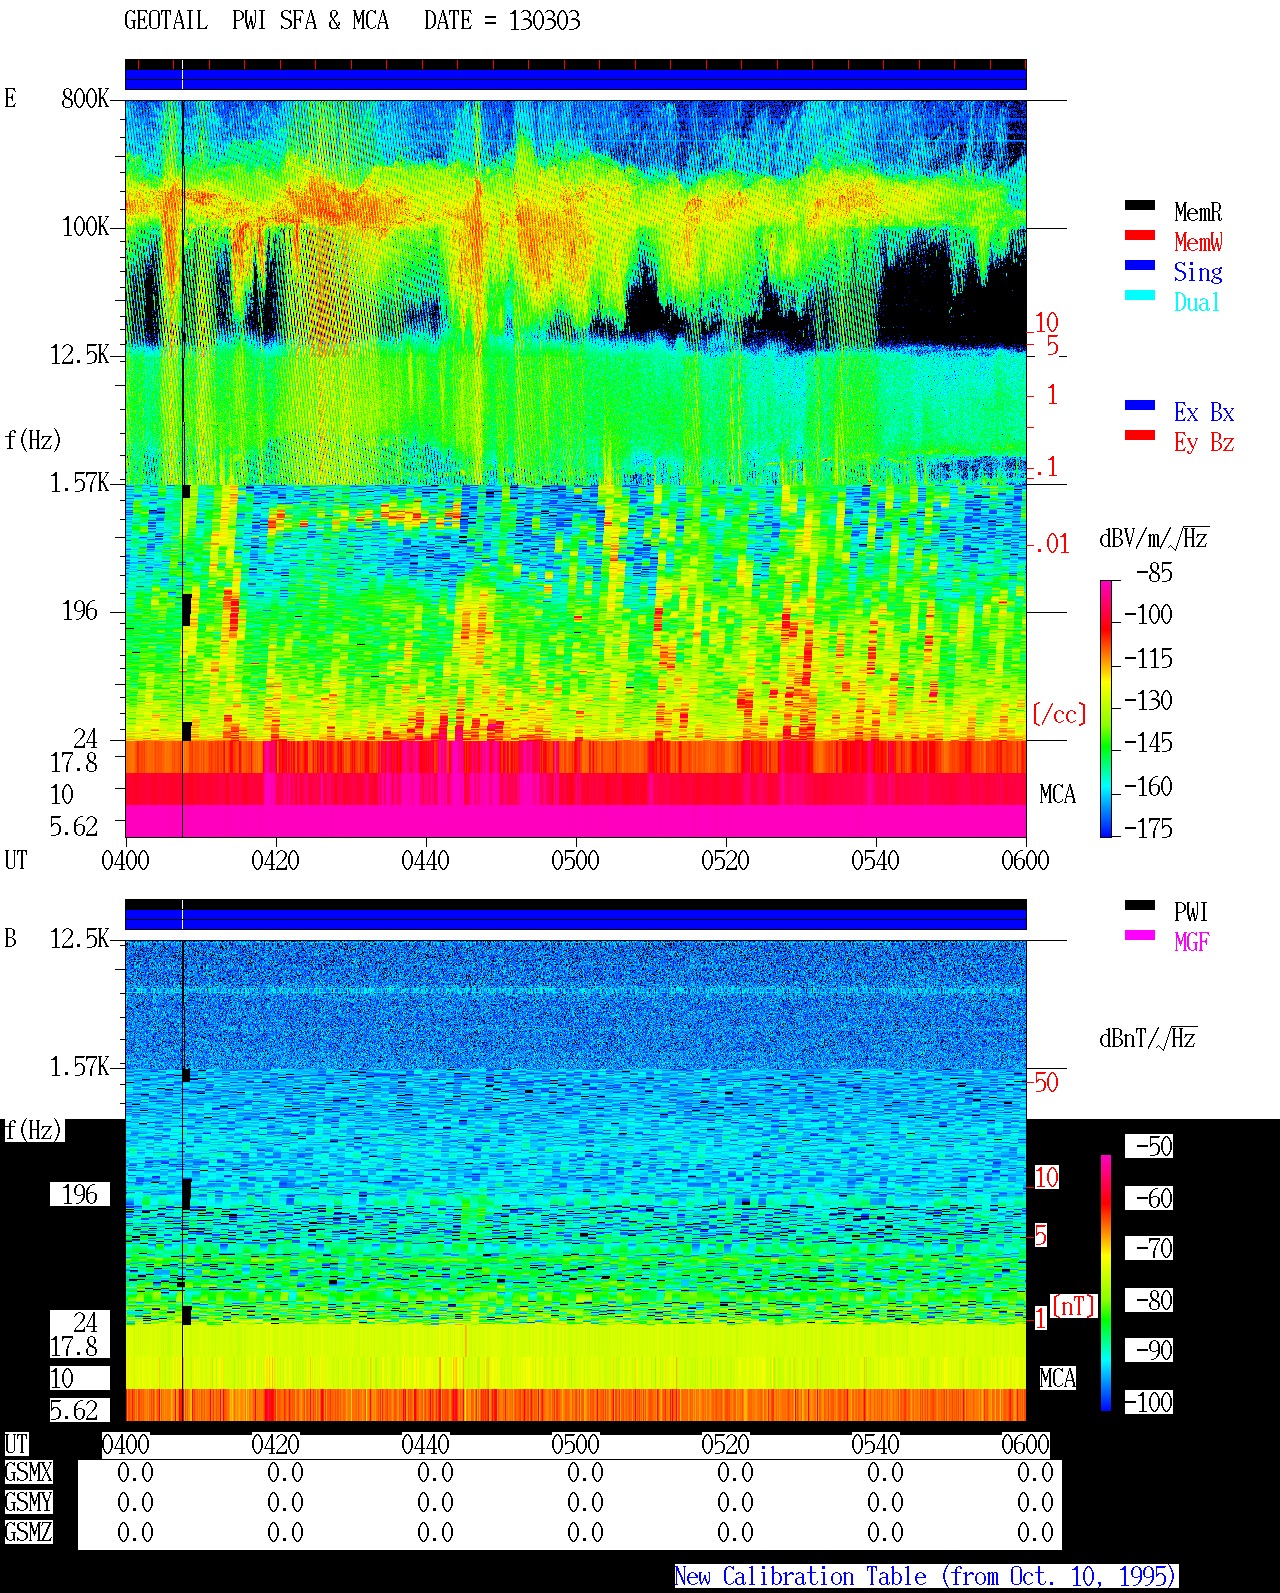Image resolution: width=1280 pixels, height=1593 pixels.
Task: Click the dBV/m/√Hz unit label
Action: [1154, 538]
